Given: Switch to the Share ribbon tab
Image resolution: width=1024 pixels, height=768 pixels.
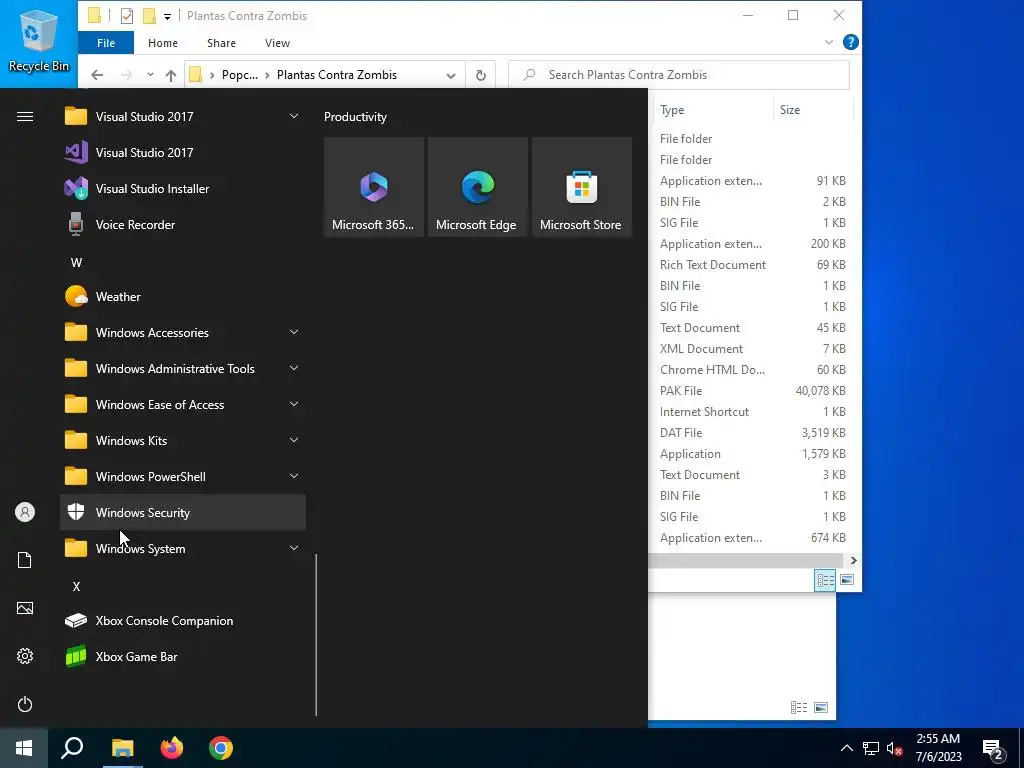Looking at the screenshot, I should [221, 43].
